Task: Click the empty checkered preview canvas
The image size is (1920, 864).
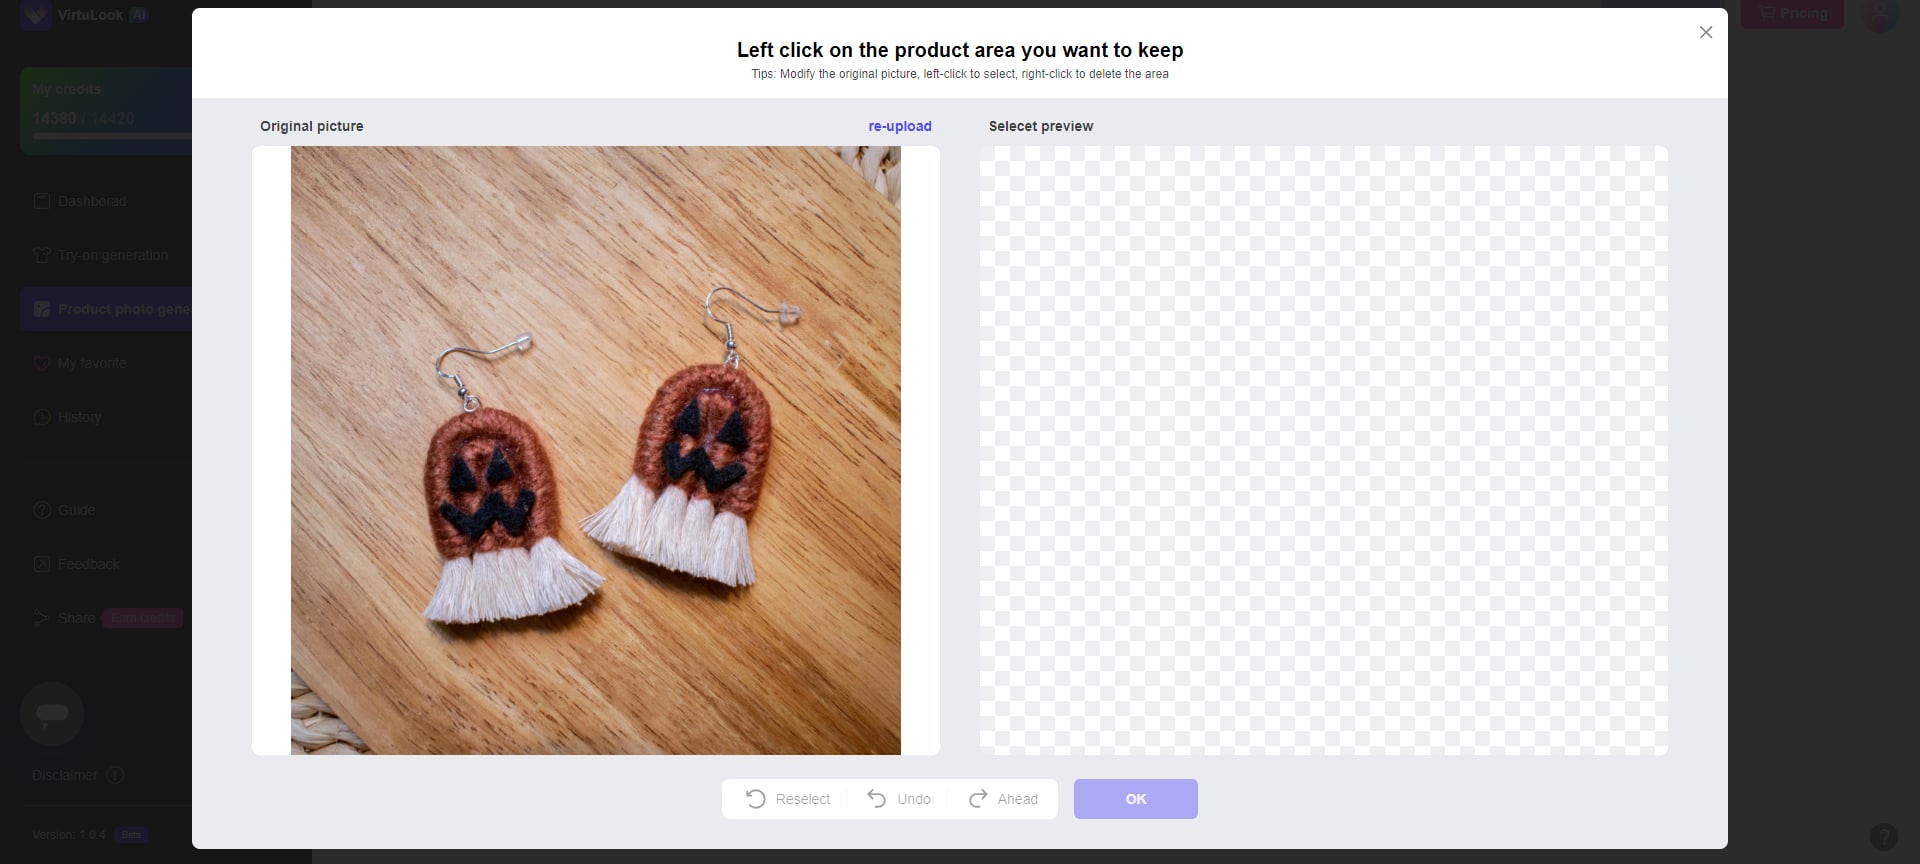Action: click(x=1324, y=450)
